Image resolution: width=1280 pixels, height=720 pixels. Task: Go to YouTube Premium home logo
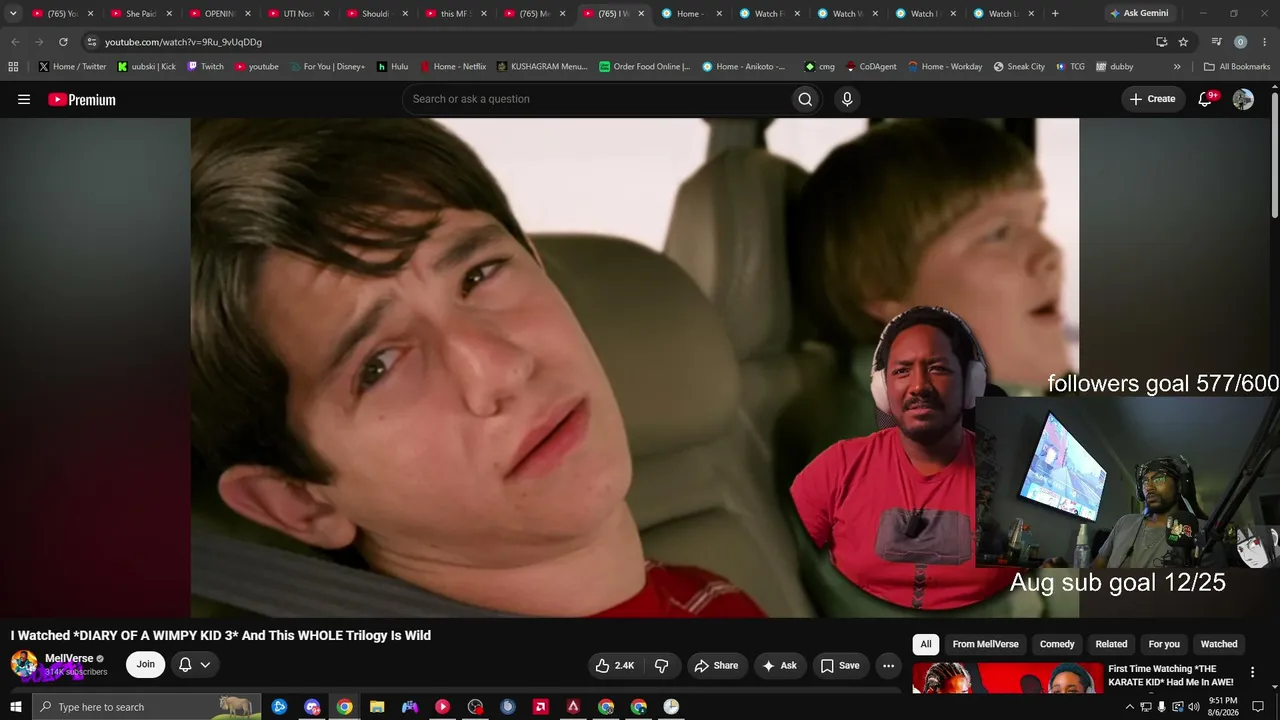coord(82,99)
